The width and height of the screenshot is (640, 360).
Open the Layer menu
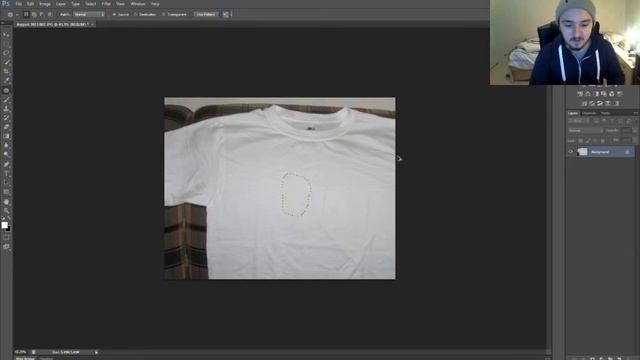[x=61, y=4]
